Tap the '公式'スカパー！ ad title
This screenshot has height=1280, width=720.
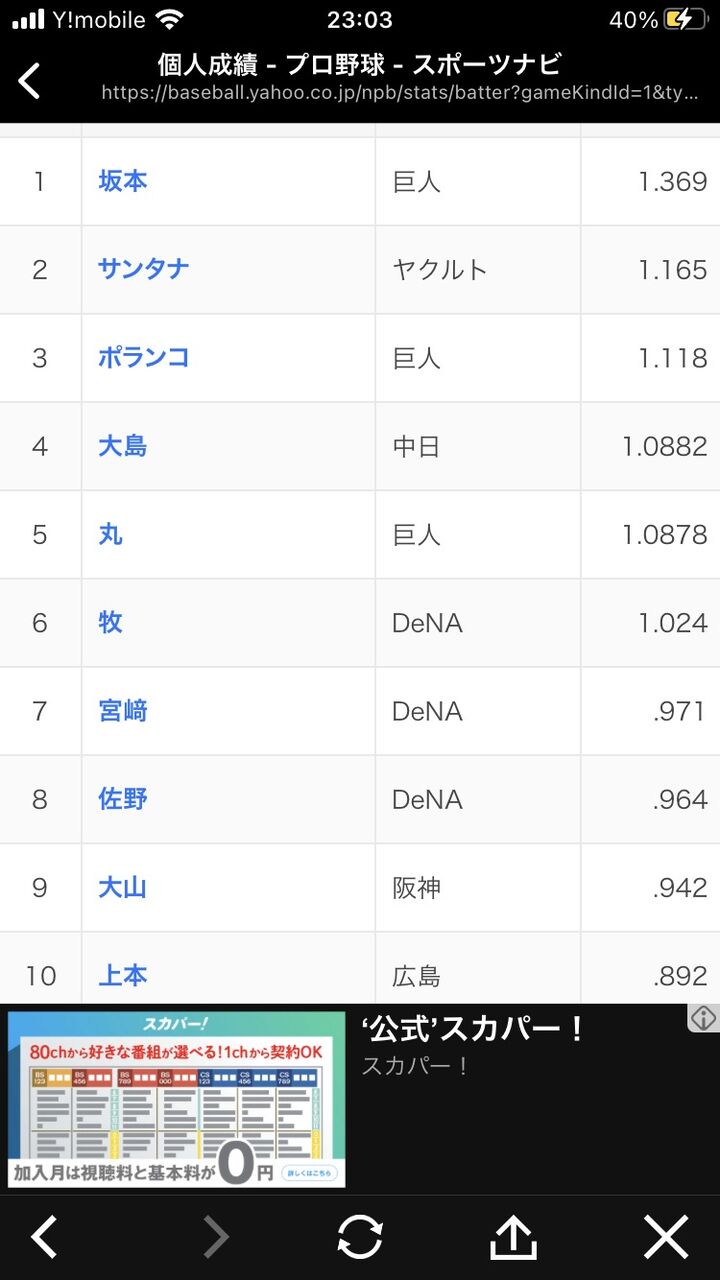click(x=474, y=1029)
